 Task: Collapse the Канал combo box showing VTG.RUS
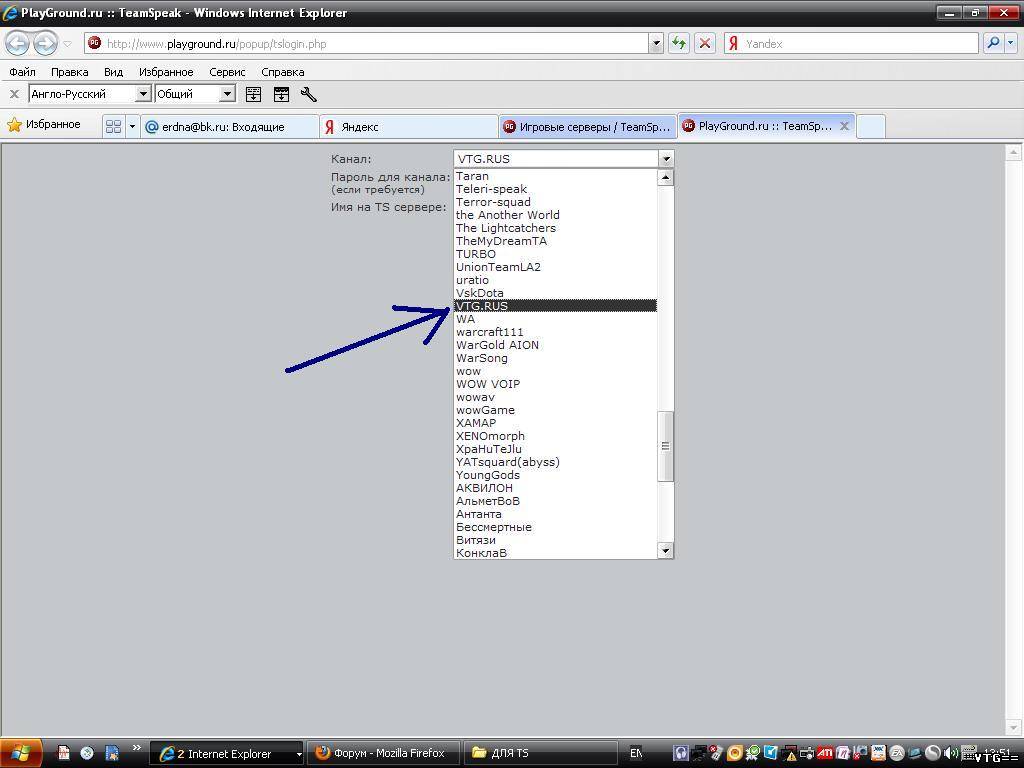pyautogui.click(x=665, y=159)
